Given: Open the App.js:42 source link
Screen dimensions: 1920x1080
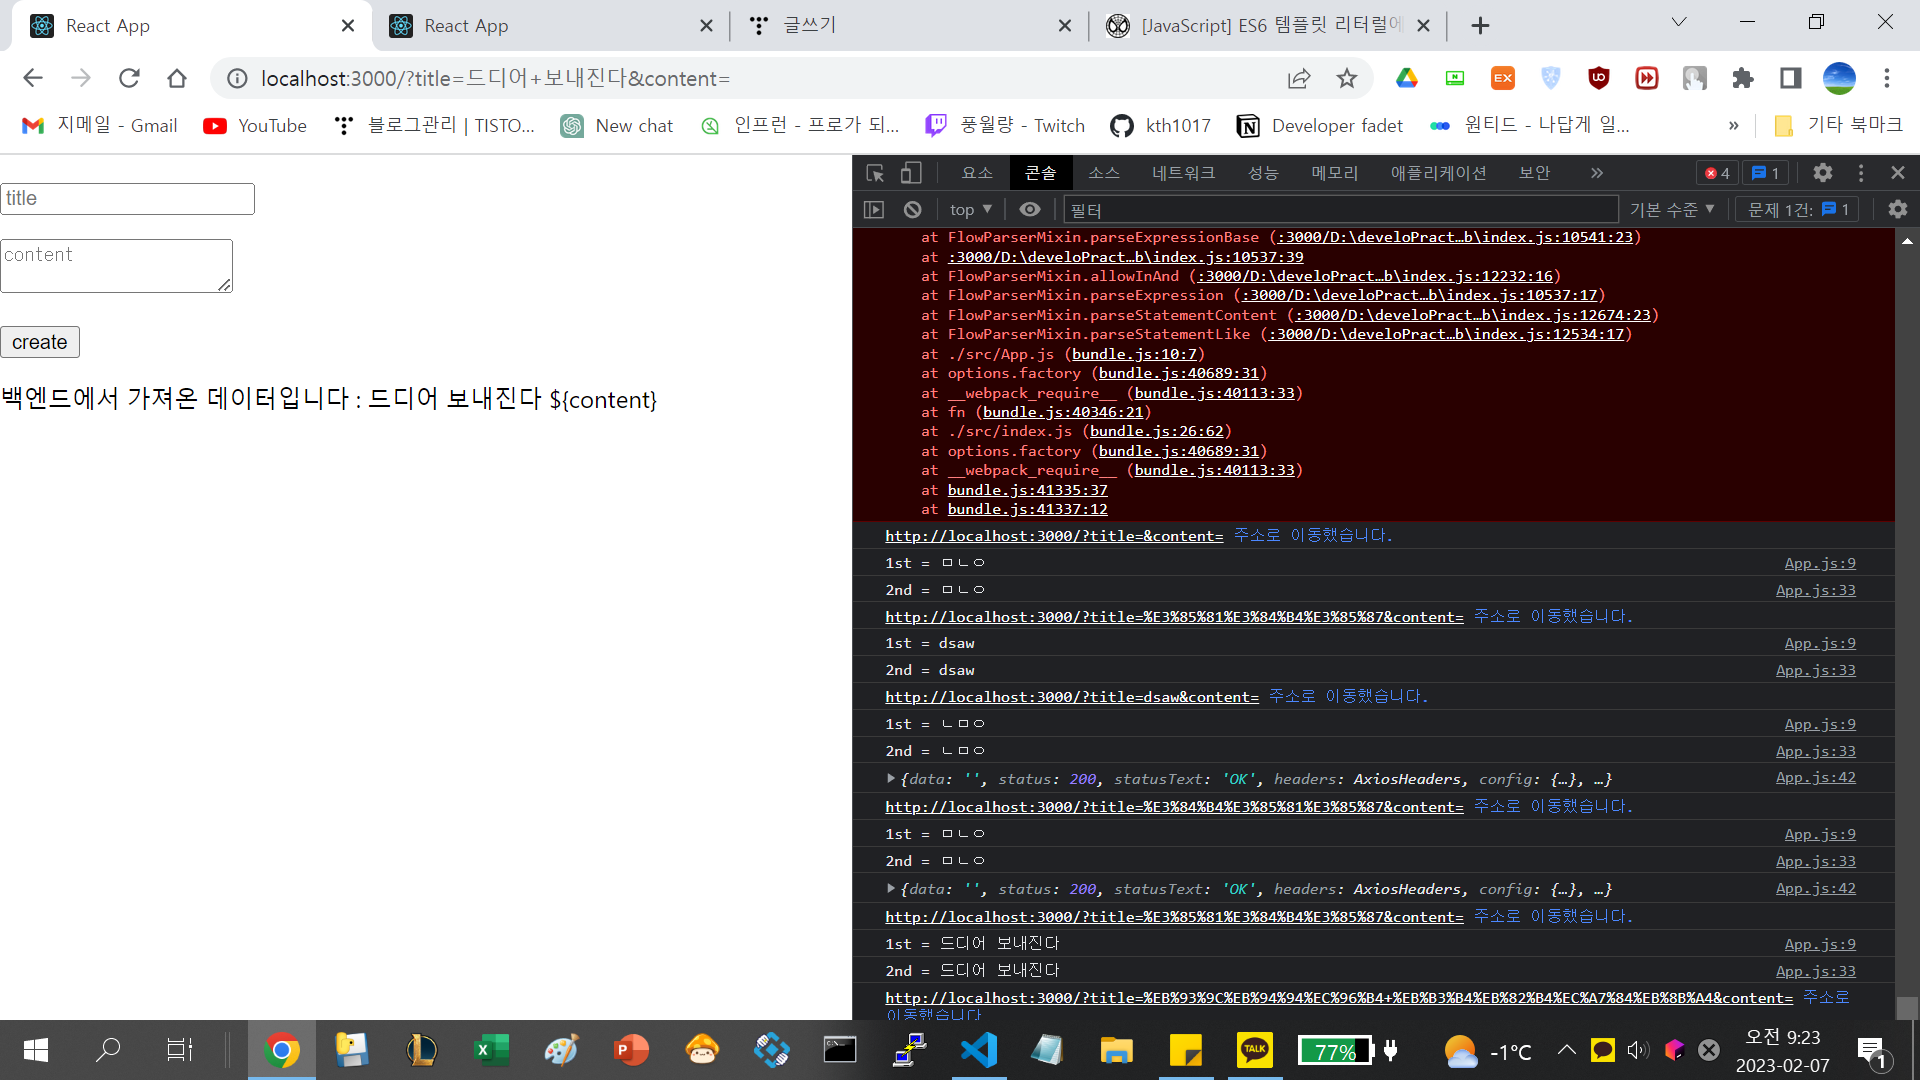Looking at the screenshot, I should click(1815, 778).
